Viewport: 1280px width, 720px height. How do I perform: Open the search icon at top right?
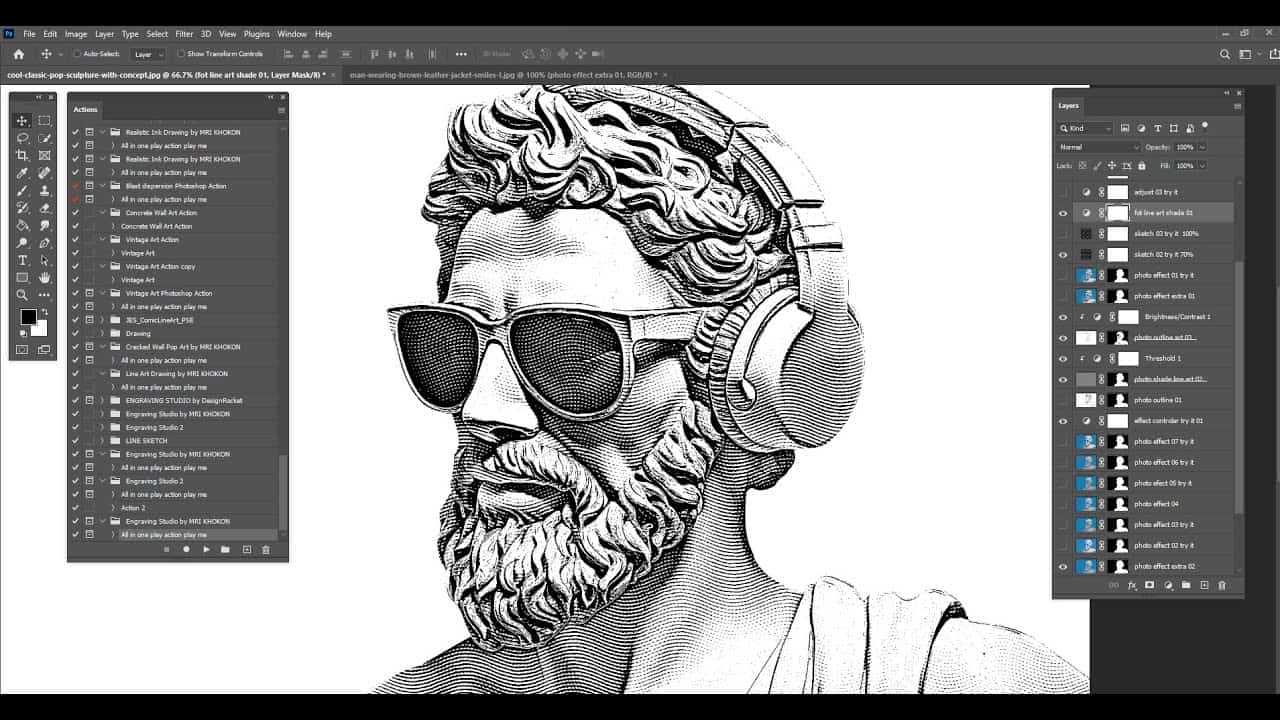click(x=1225, y=54)
